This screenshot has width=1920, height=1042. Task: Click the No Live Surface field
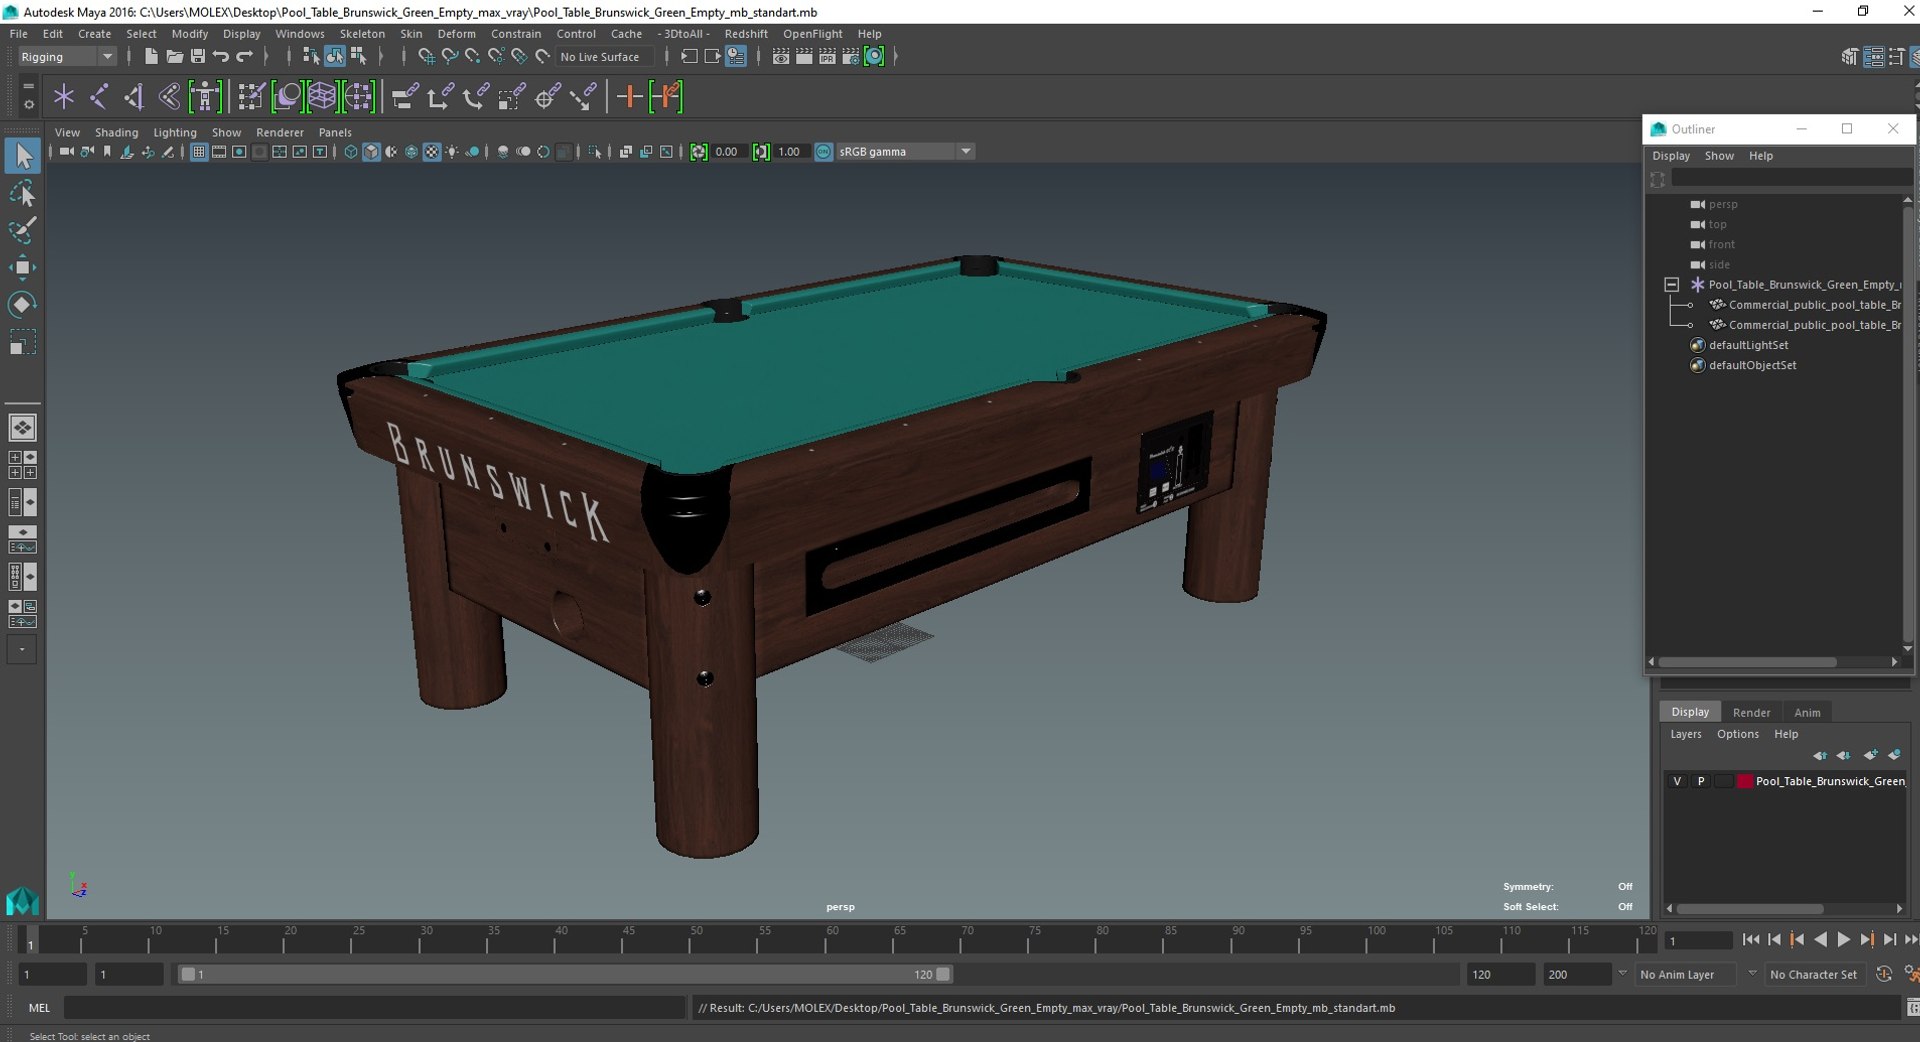pyautogui.click(x=605, y=57)
